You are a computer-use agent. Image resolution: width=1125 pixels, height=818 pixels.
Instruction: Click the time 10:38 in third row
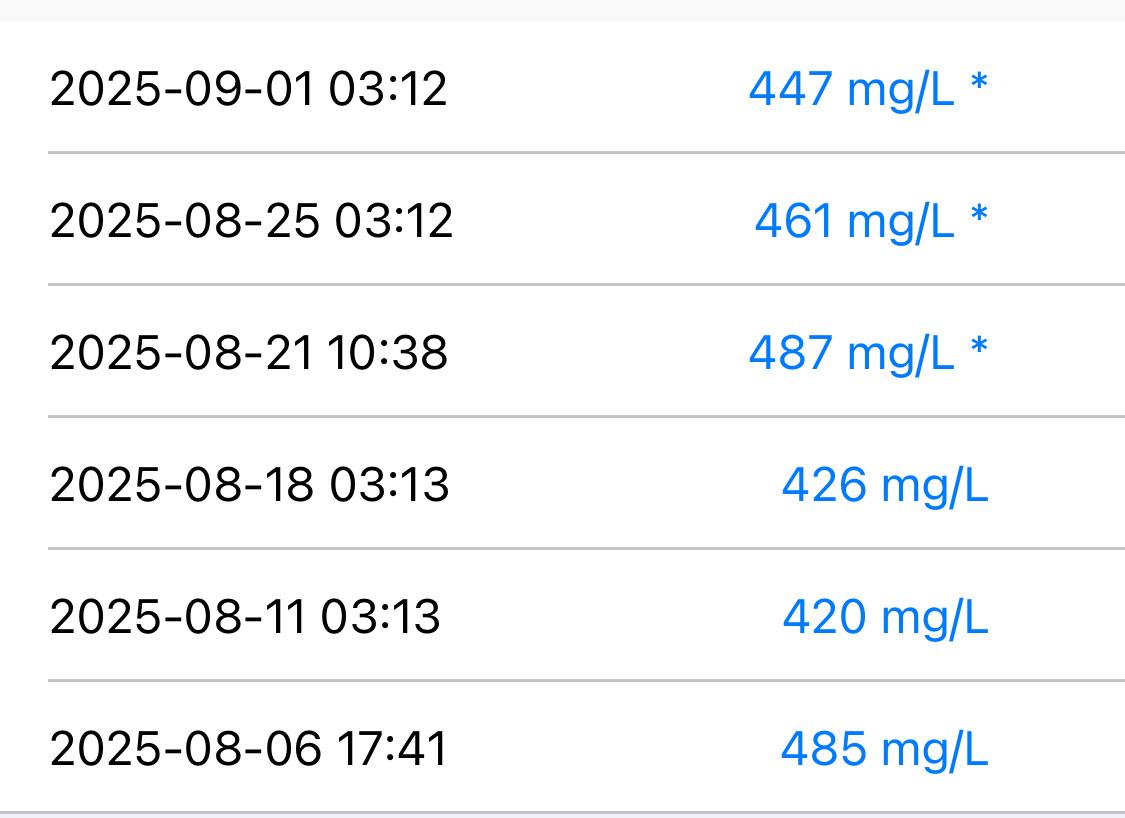point(387,352)
